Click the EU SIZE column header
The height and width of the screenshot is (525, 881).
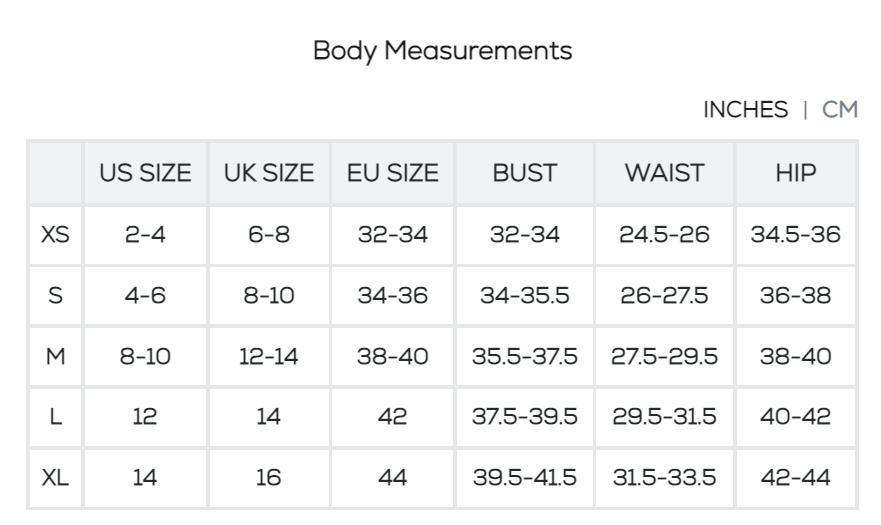392,174
